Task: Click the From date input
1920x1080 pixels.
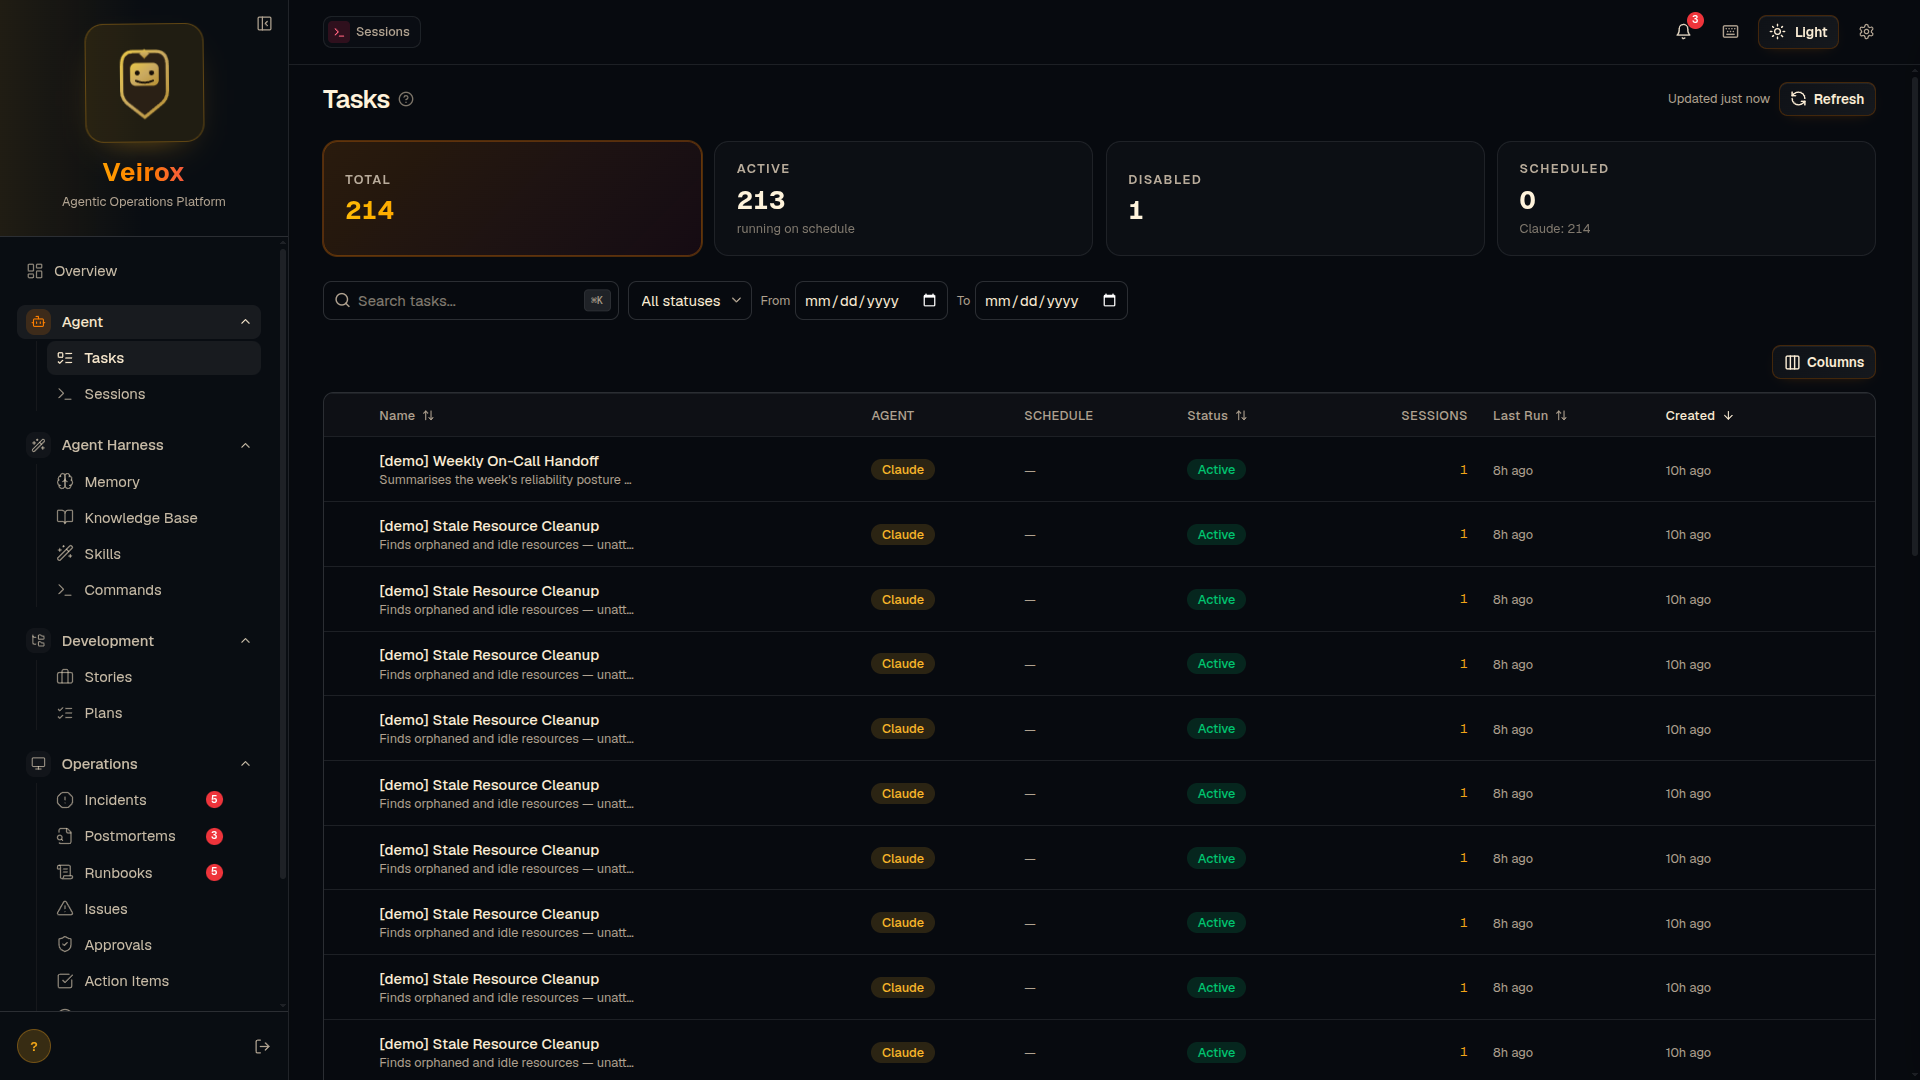Action: 871,300
